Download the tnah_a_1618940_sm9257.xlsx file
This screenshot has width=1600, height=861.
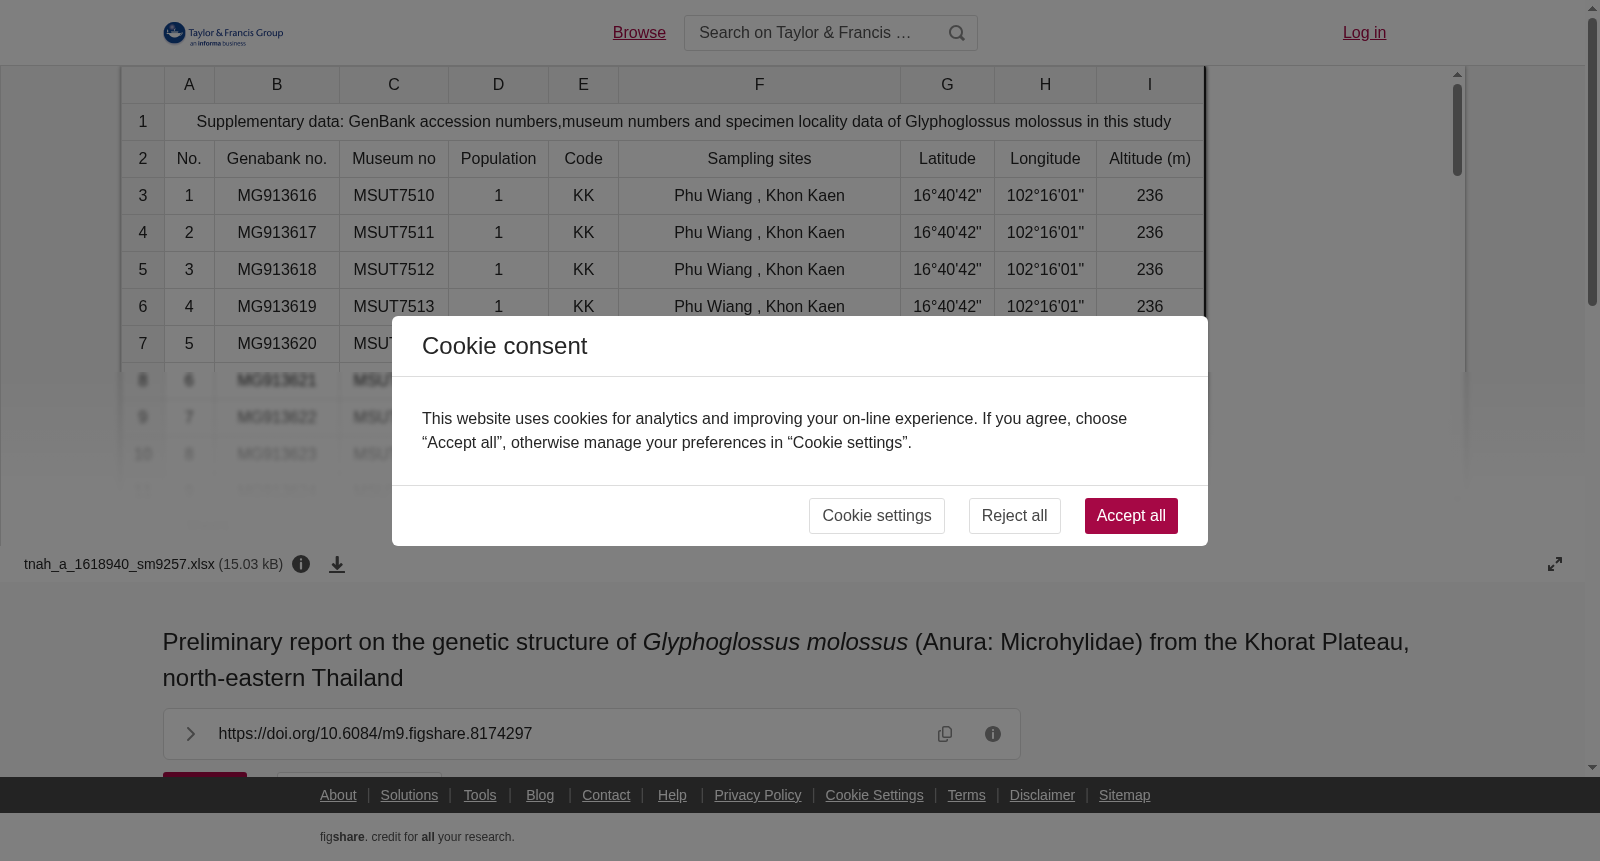point(337,564)
